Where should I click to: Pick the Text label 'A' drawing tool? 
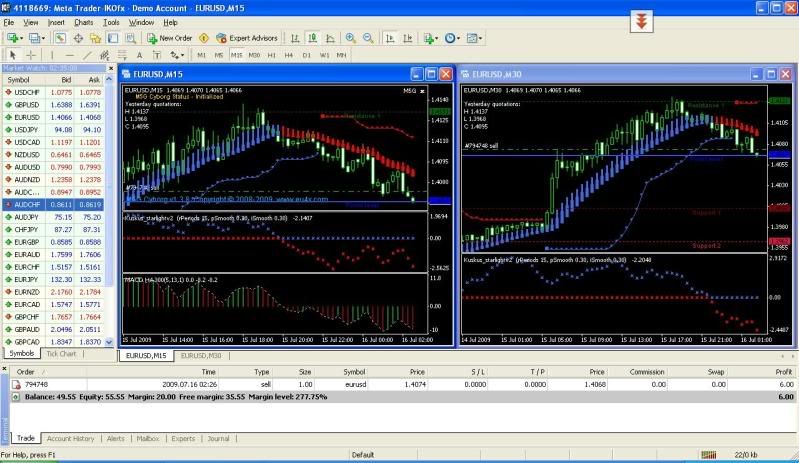click(139, 55)
